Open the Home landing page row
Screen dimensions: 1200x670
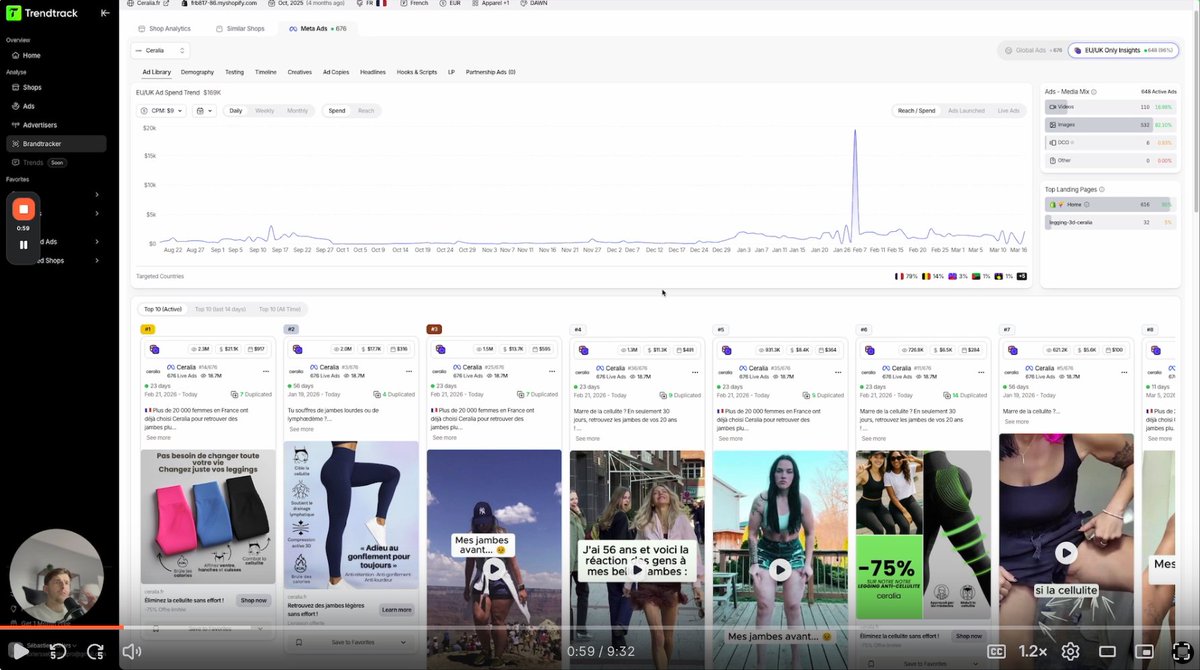tap(1109, 204)
